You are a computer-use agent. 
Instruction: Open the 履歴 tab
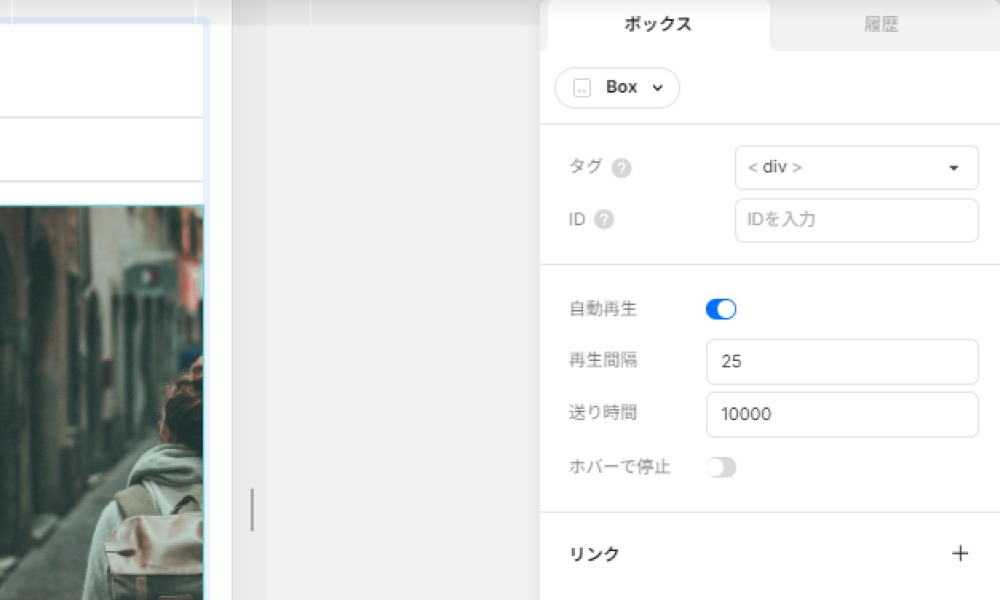pyautogui.click(x=881, y=25)
